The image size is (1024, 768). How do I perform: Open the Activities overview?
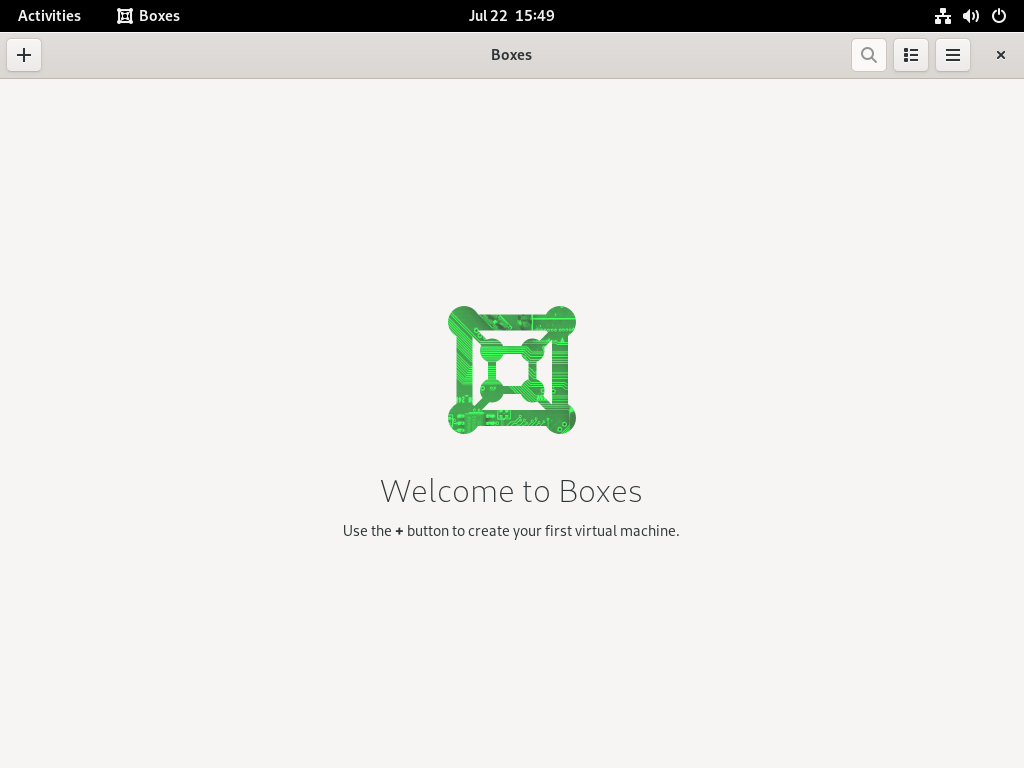pos(50,16)
